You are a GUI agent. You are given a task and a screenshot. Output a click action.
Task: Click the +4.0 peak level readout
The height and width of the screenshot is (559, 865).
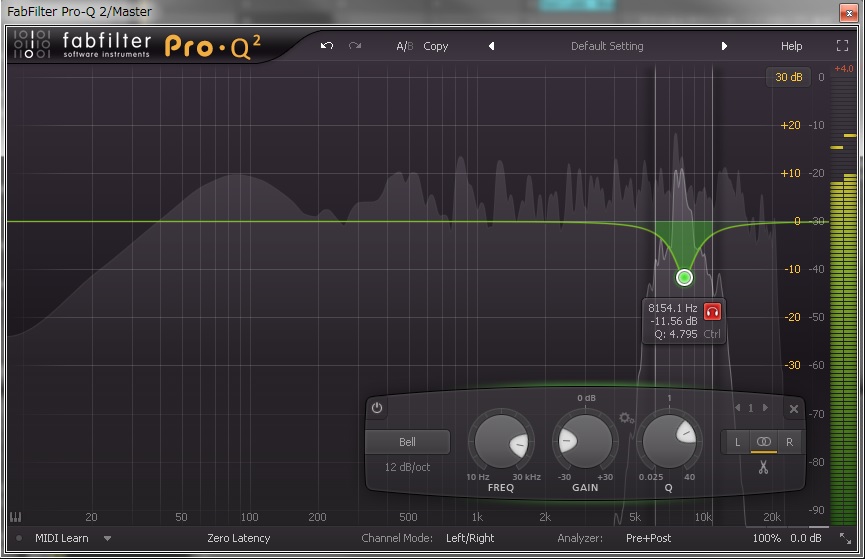[x=843, y=69]
